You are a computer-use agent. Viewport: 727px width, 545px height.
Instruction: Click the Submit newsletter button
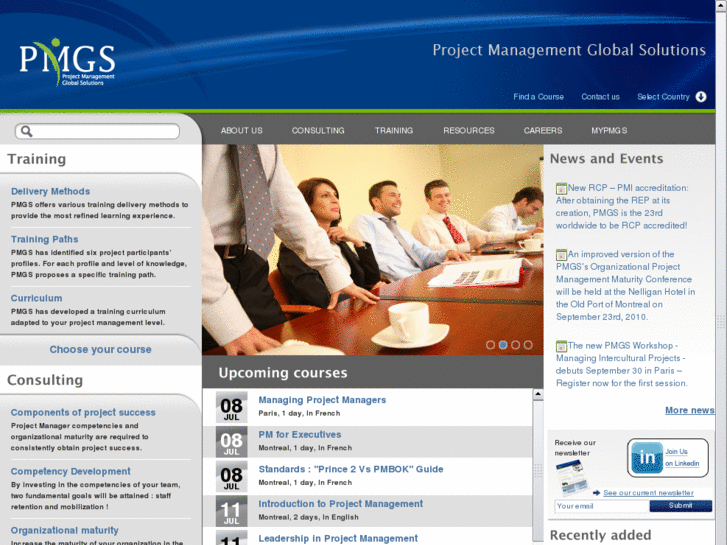(x=681, y=506)
